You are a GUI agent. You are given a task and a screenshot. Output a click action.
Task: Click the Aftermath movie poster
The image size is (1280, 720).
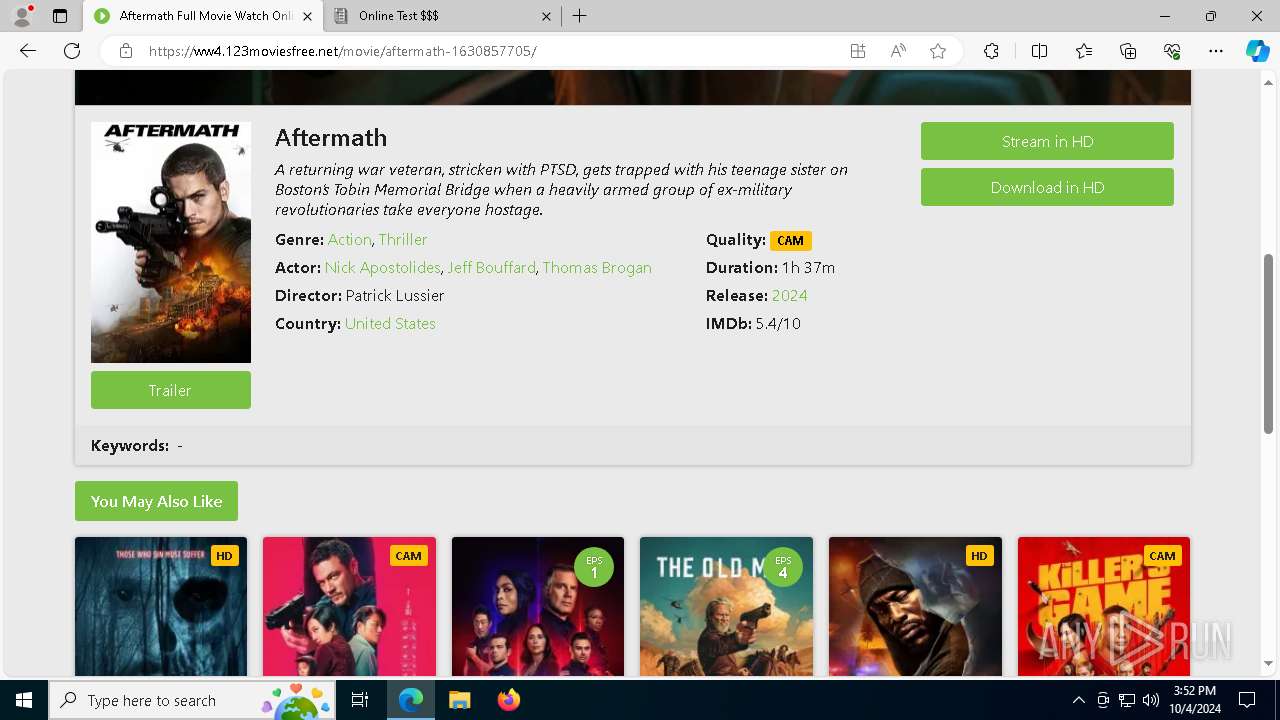click(x=171, y=242)
